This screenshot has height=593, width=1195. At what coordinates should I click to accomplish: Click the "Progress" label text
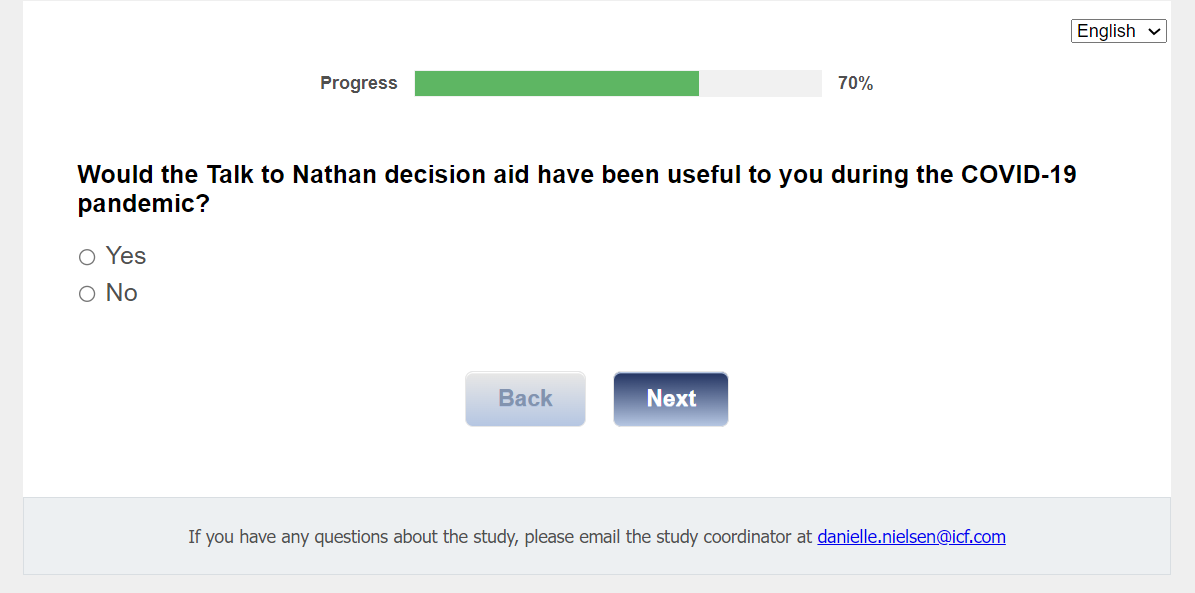coord(358,84)
